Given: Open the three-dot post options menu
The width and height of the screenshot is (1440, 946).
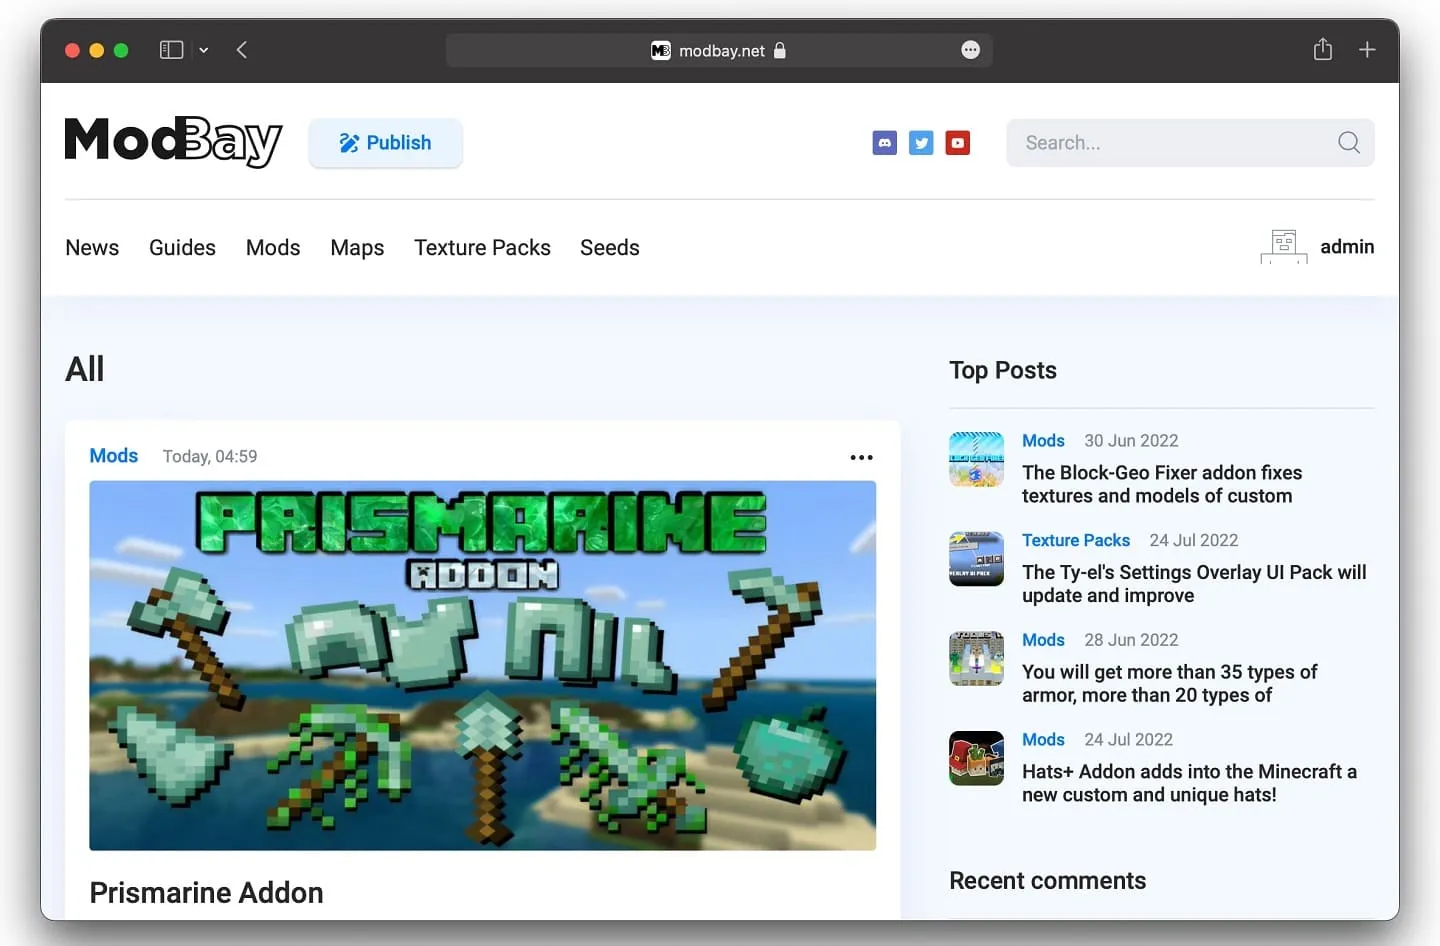Looking at the screenshot, I should pos(861,457).
